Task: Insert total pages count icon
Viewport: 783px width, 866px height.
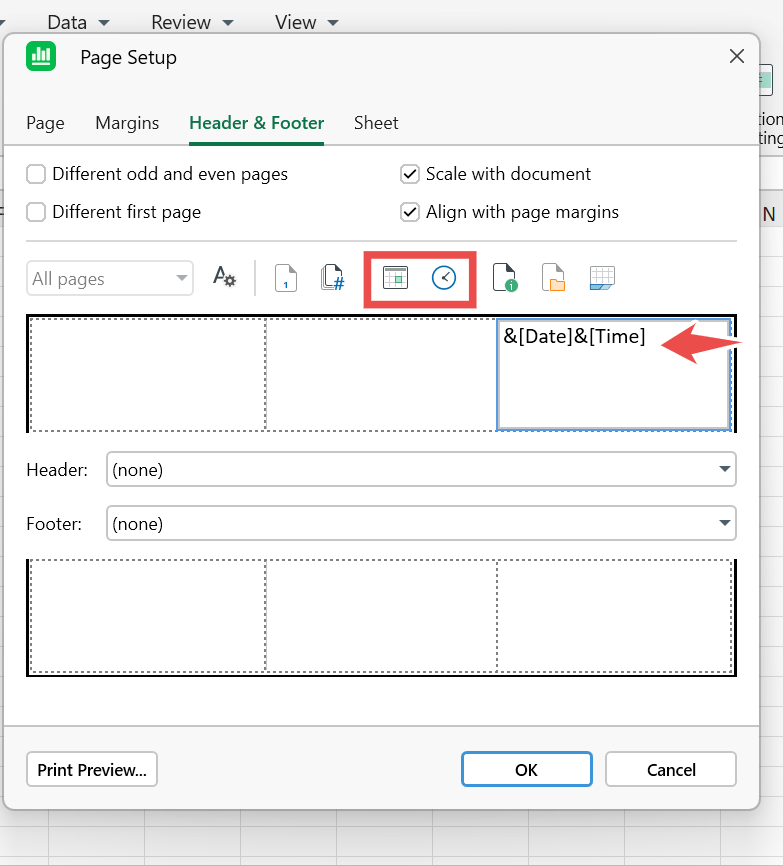Action: coord(332,277)
